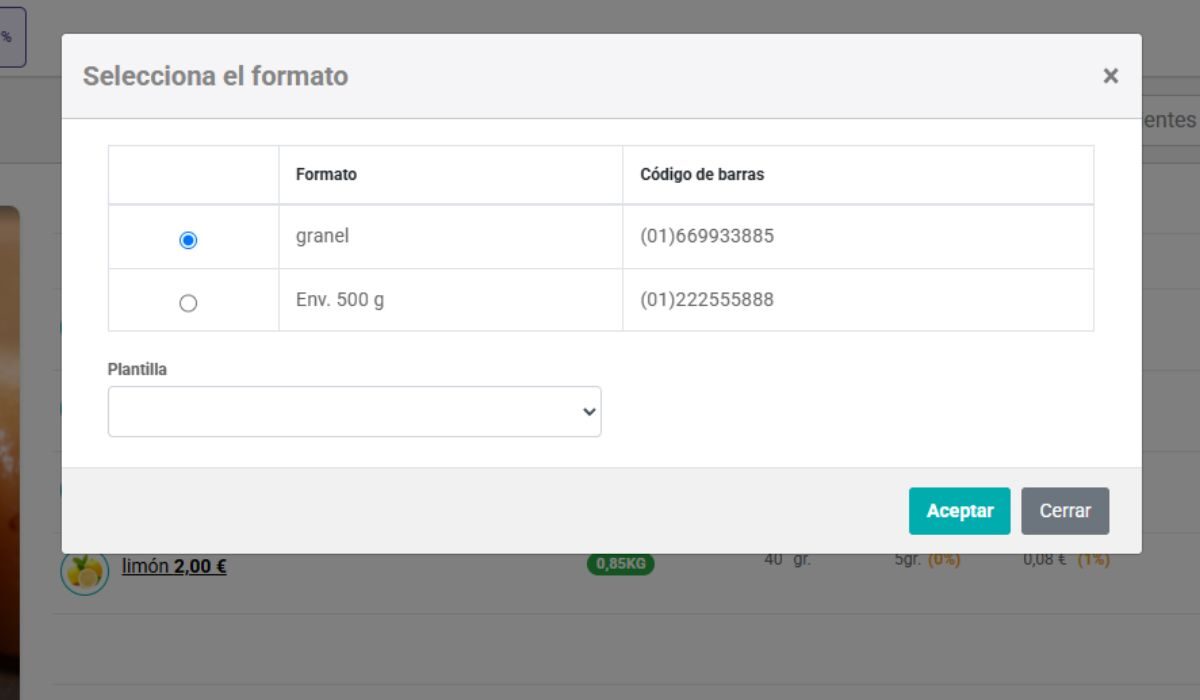Expand the empty Plantilla selector
The height and width of the screenshot is (700, 1200).
click(x=354, y=410)
